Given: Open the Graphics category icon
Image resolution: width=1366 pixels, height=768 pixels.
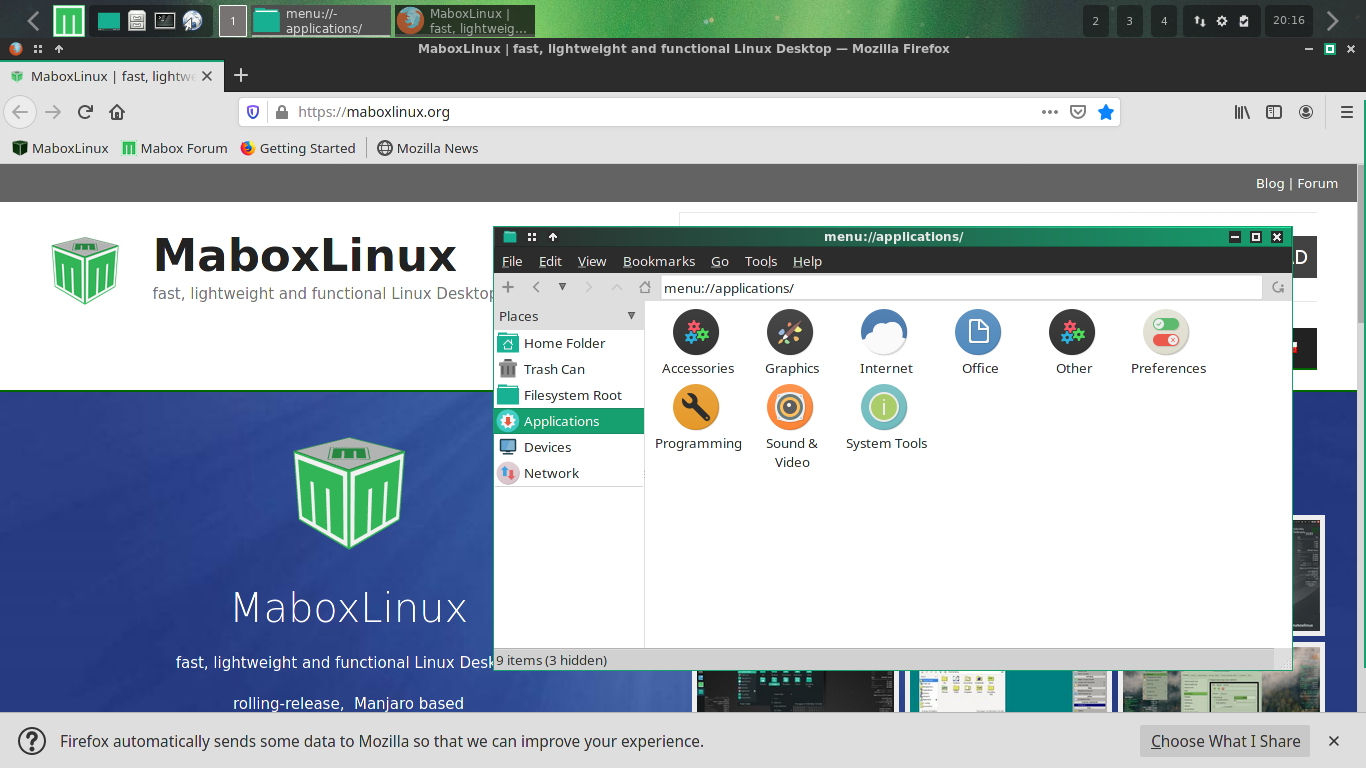Looking at the screenshot, I should pyautogui.click(x=790, y=332).
